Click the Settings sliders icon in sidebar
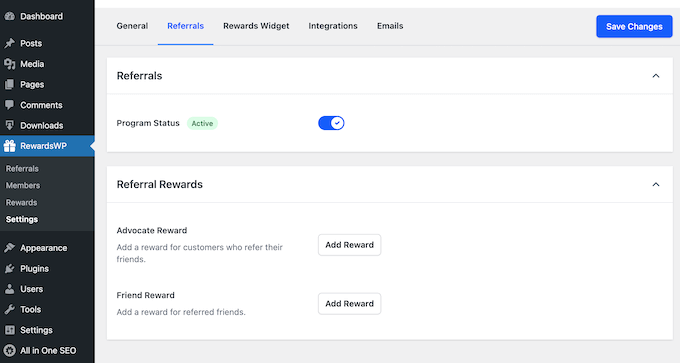This screenshot has height=363, width=680. (10, 330)
